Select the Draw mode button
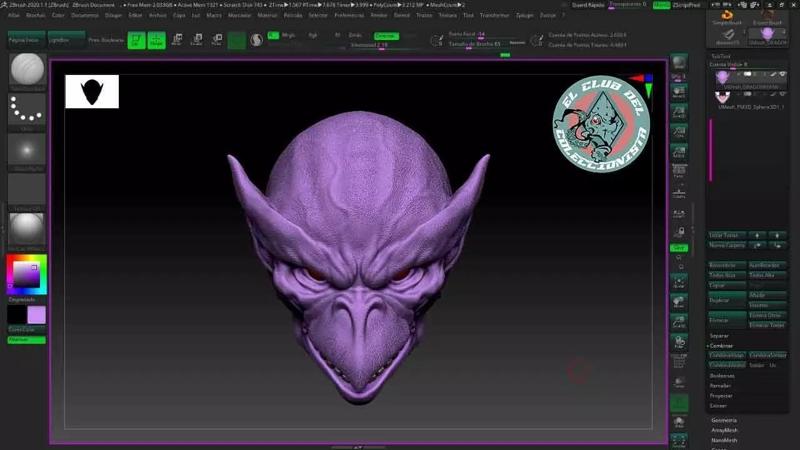Image resolution: width=800 pixels, height=450 pixels. (x=157, y=40)
